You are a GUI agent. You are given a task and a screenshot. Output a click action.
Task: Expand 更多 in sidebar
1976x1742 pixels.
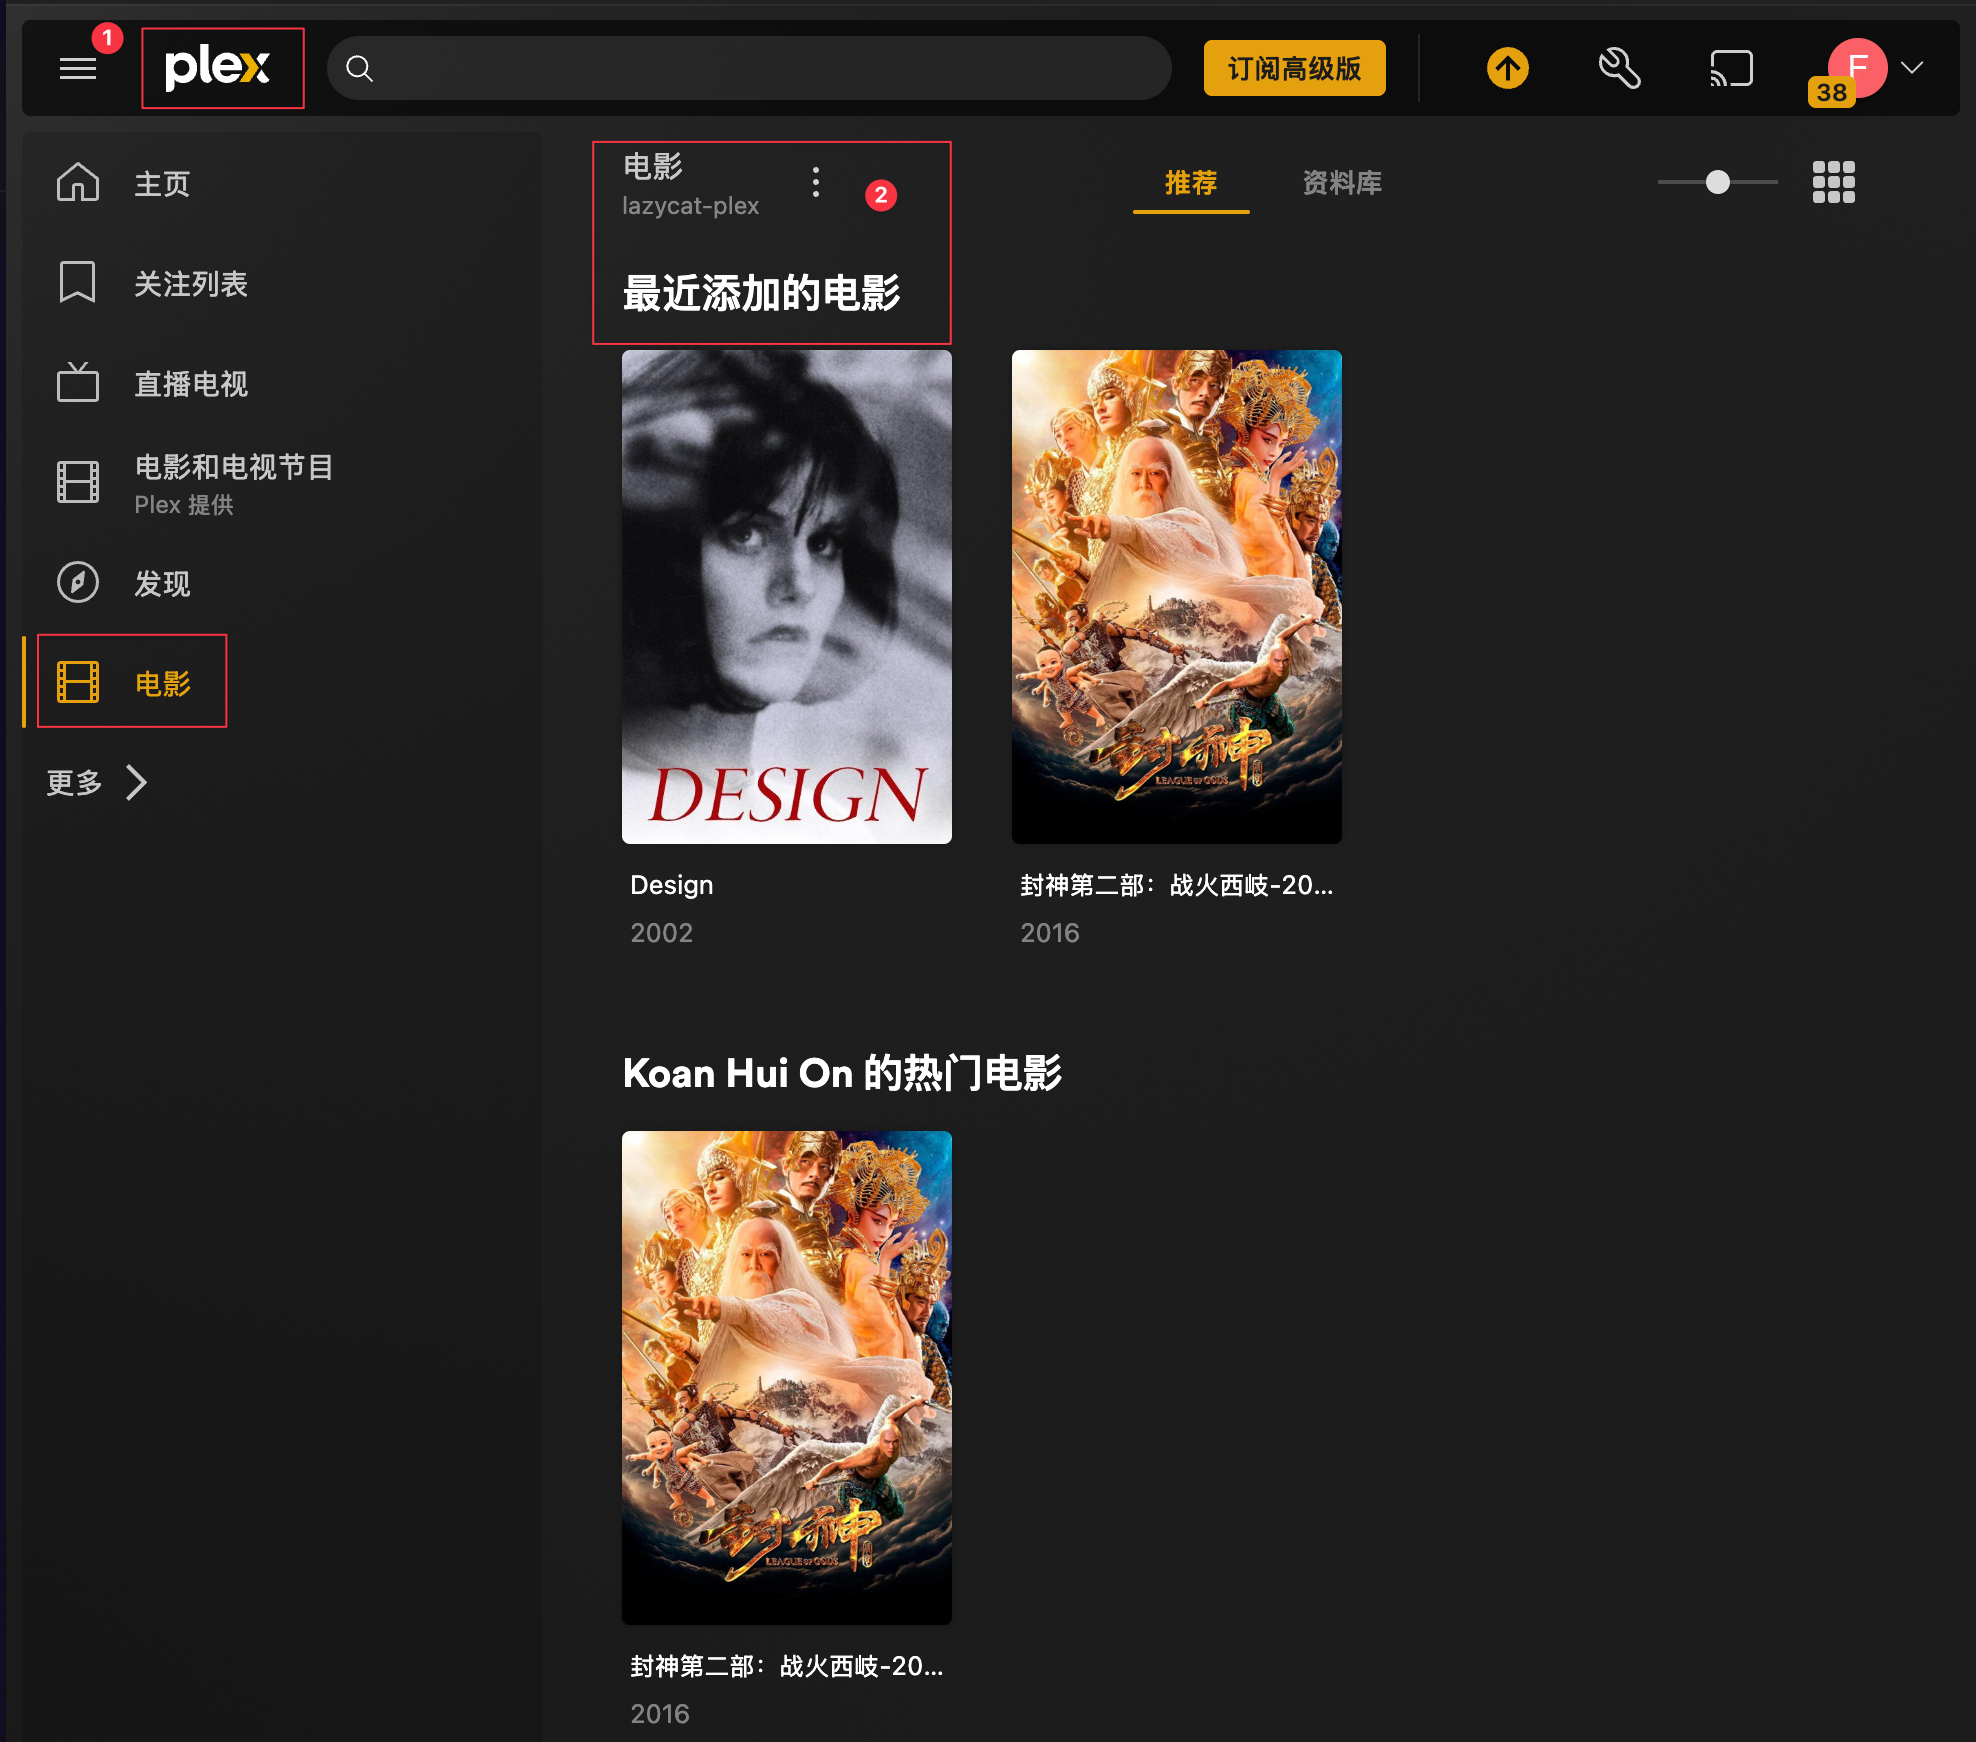click(x=97, y=782)
